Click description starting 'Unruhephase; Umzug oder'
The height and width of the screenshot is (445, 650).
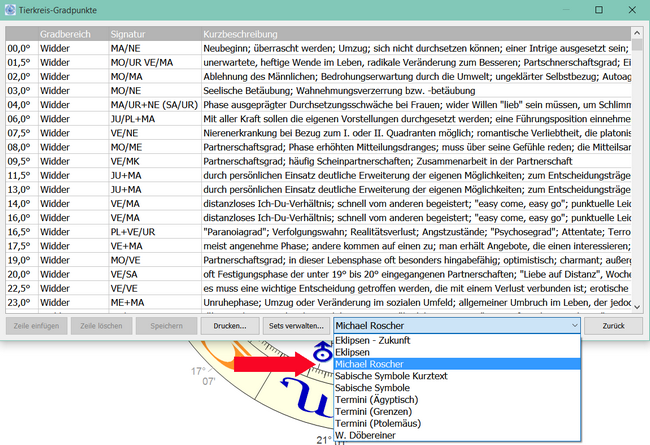click(x=416, y=302)
